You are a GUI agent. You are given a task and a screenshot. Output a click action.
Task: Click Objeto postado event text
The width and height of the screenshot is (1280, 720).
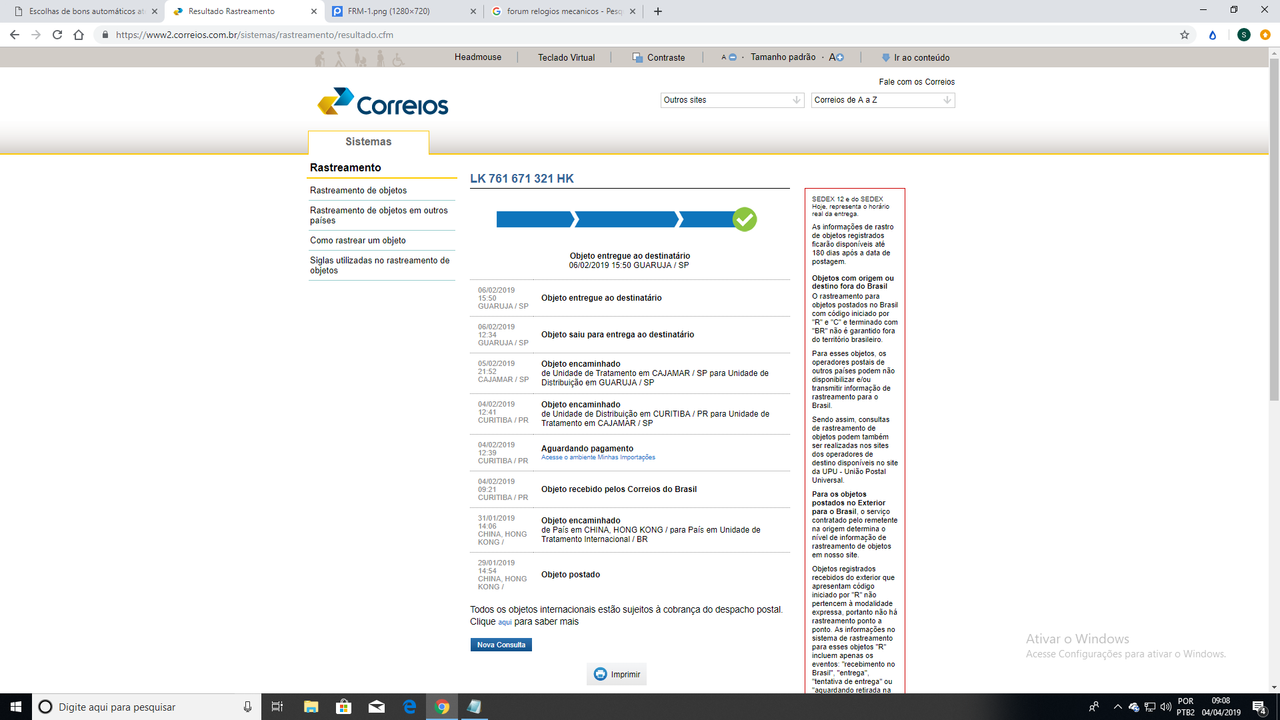tap(570, 575)
